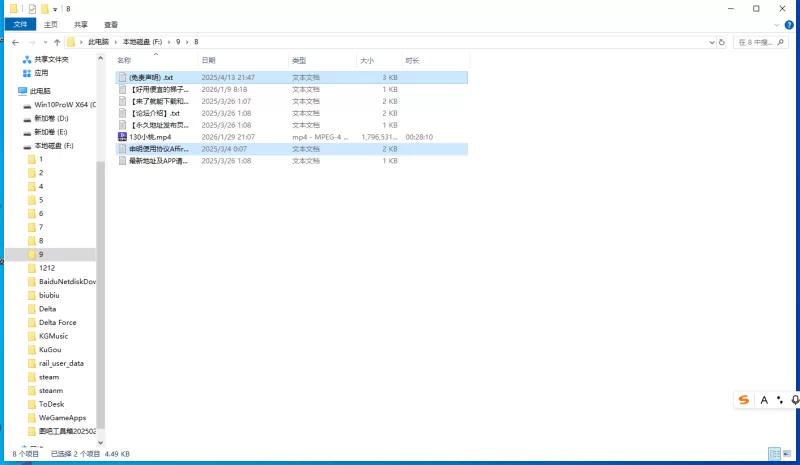This screenshot has height=465, width=800.
Task: Open the Help question mark icon
Action: [790, 24]
